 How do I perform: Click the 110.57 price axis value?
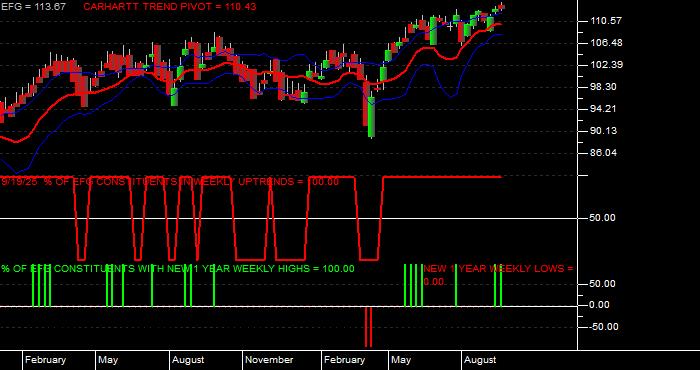(x=605, y=21)
